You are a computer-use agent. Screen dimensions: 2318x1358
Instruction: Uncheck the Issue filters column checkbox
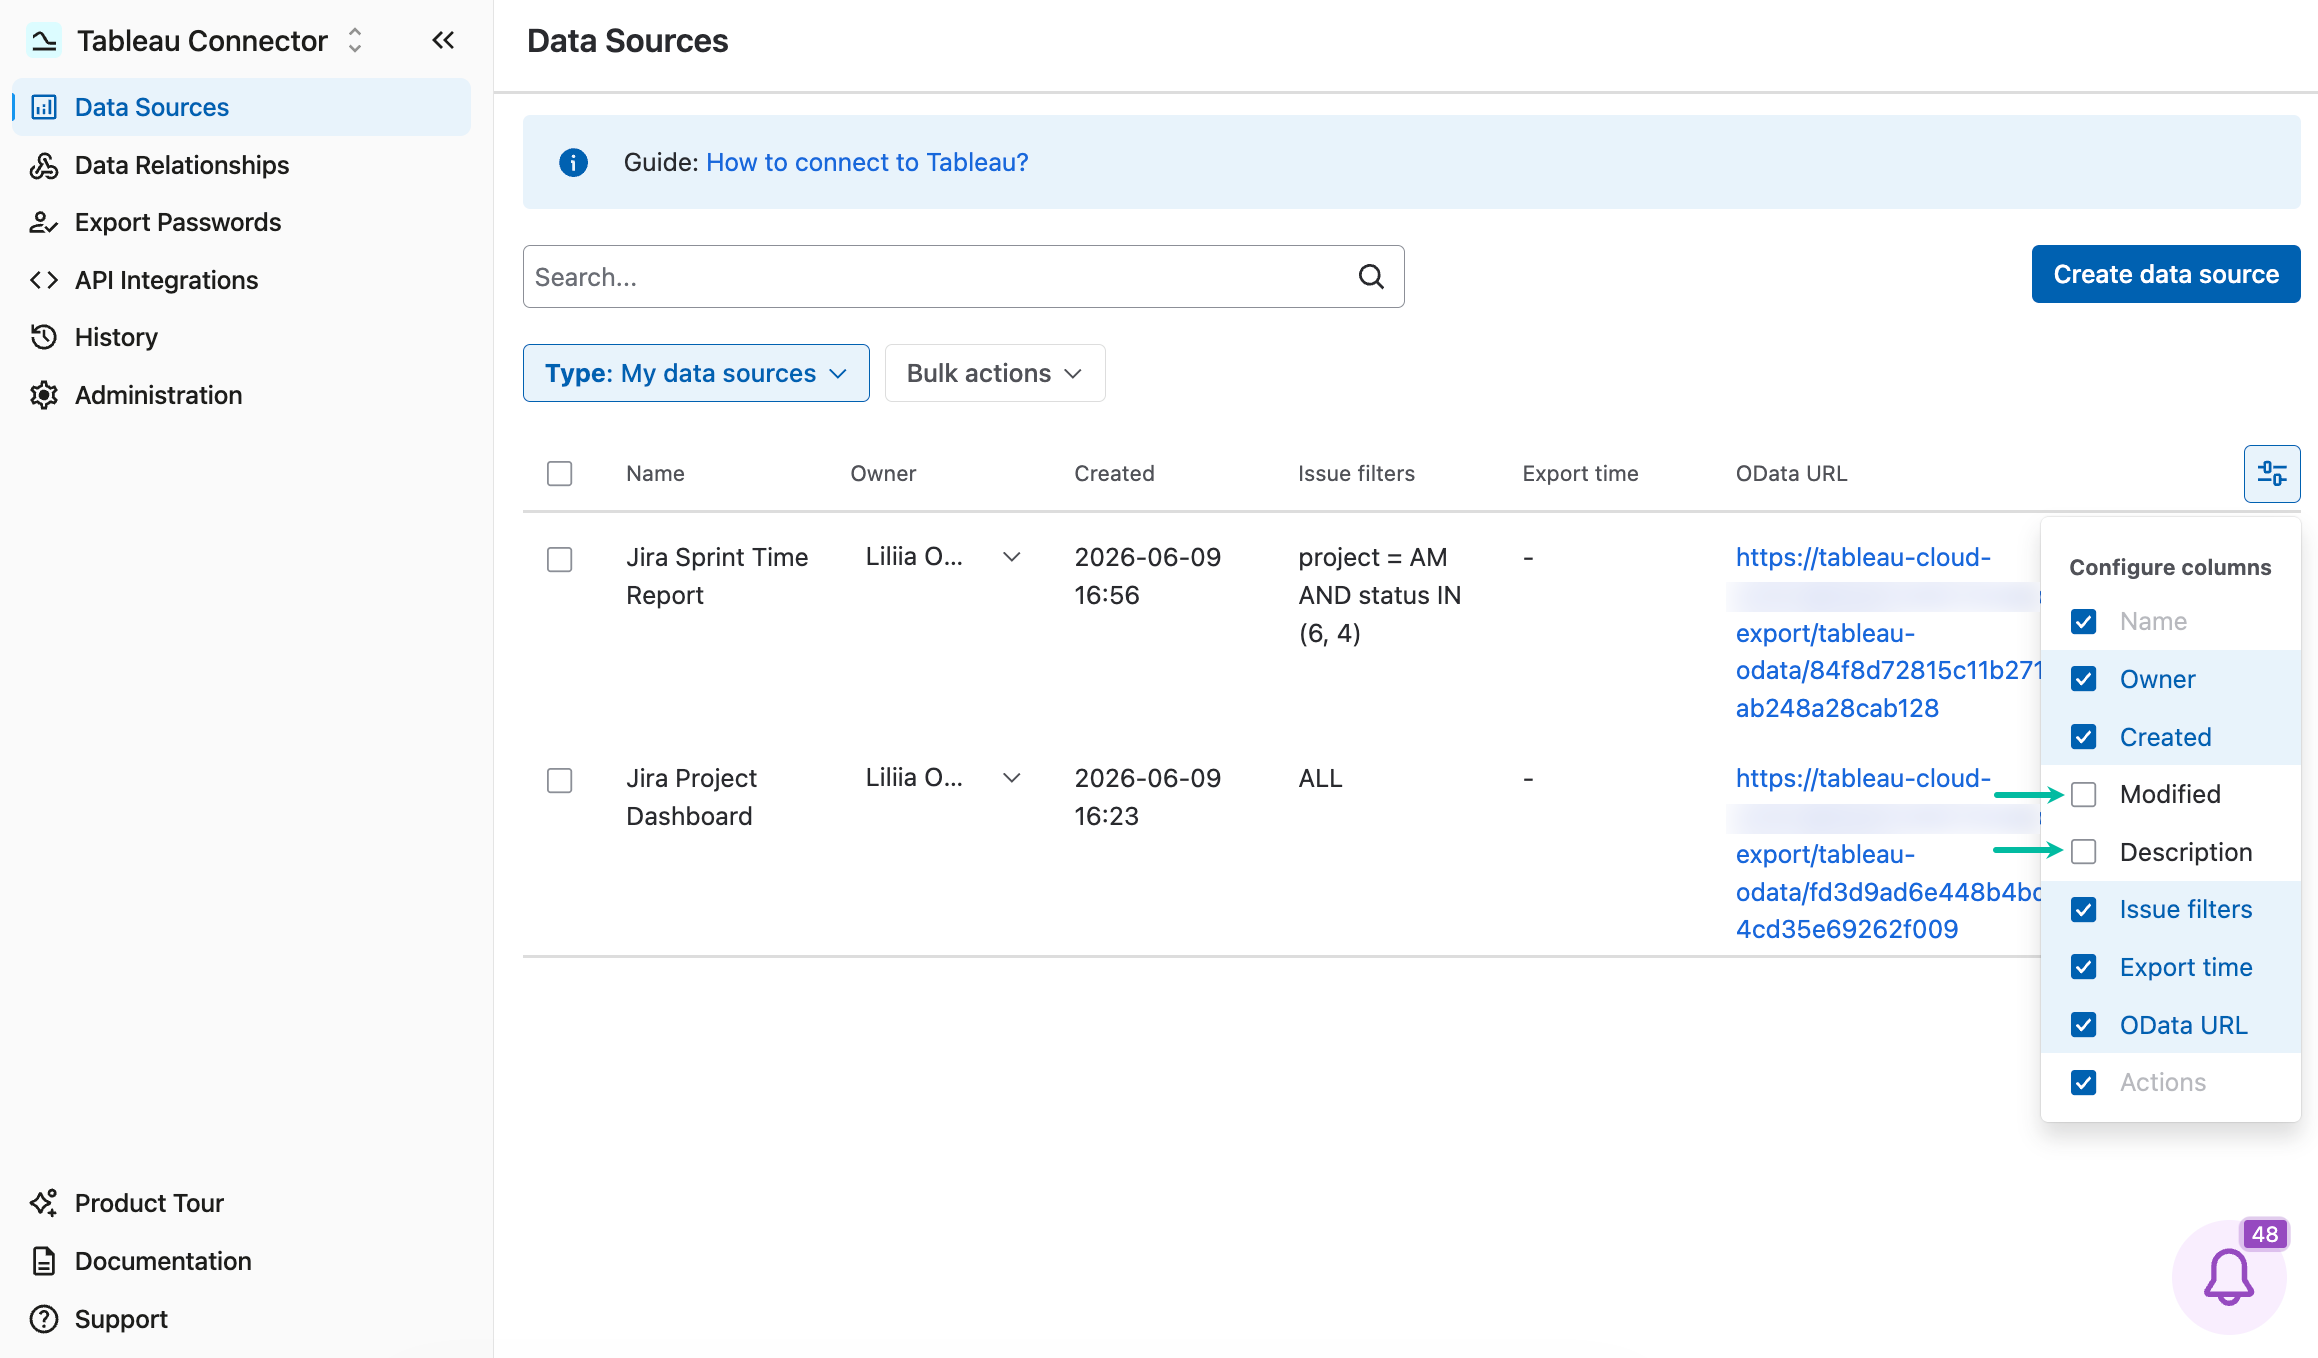pyautogui.click(x=2084, y=909)
